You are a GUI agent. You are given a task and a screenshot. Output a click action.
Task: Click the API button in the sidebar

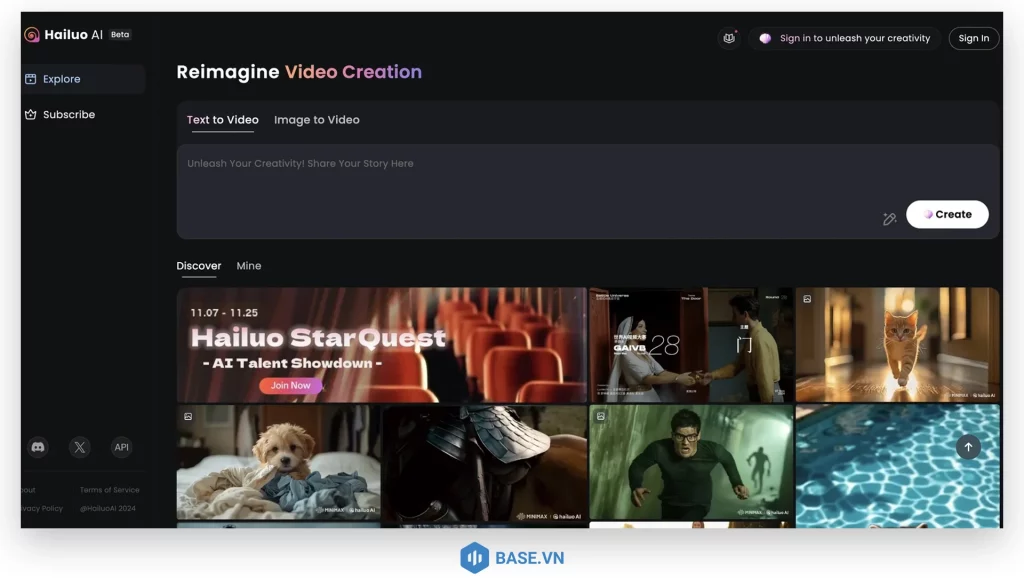tap(121, 447)
